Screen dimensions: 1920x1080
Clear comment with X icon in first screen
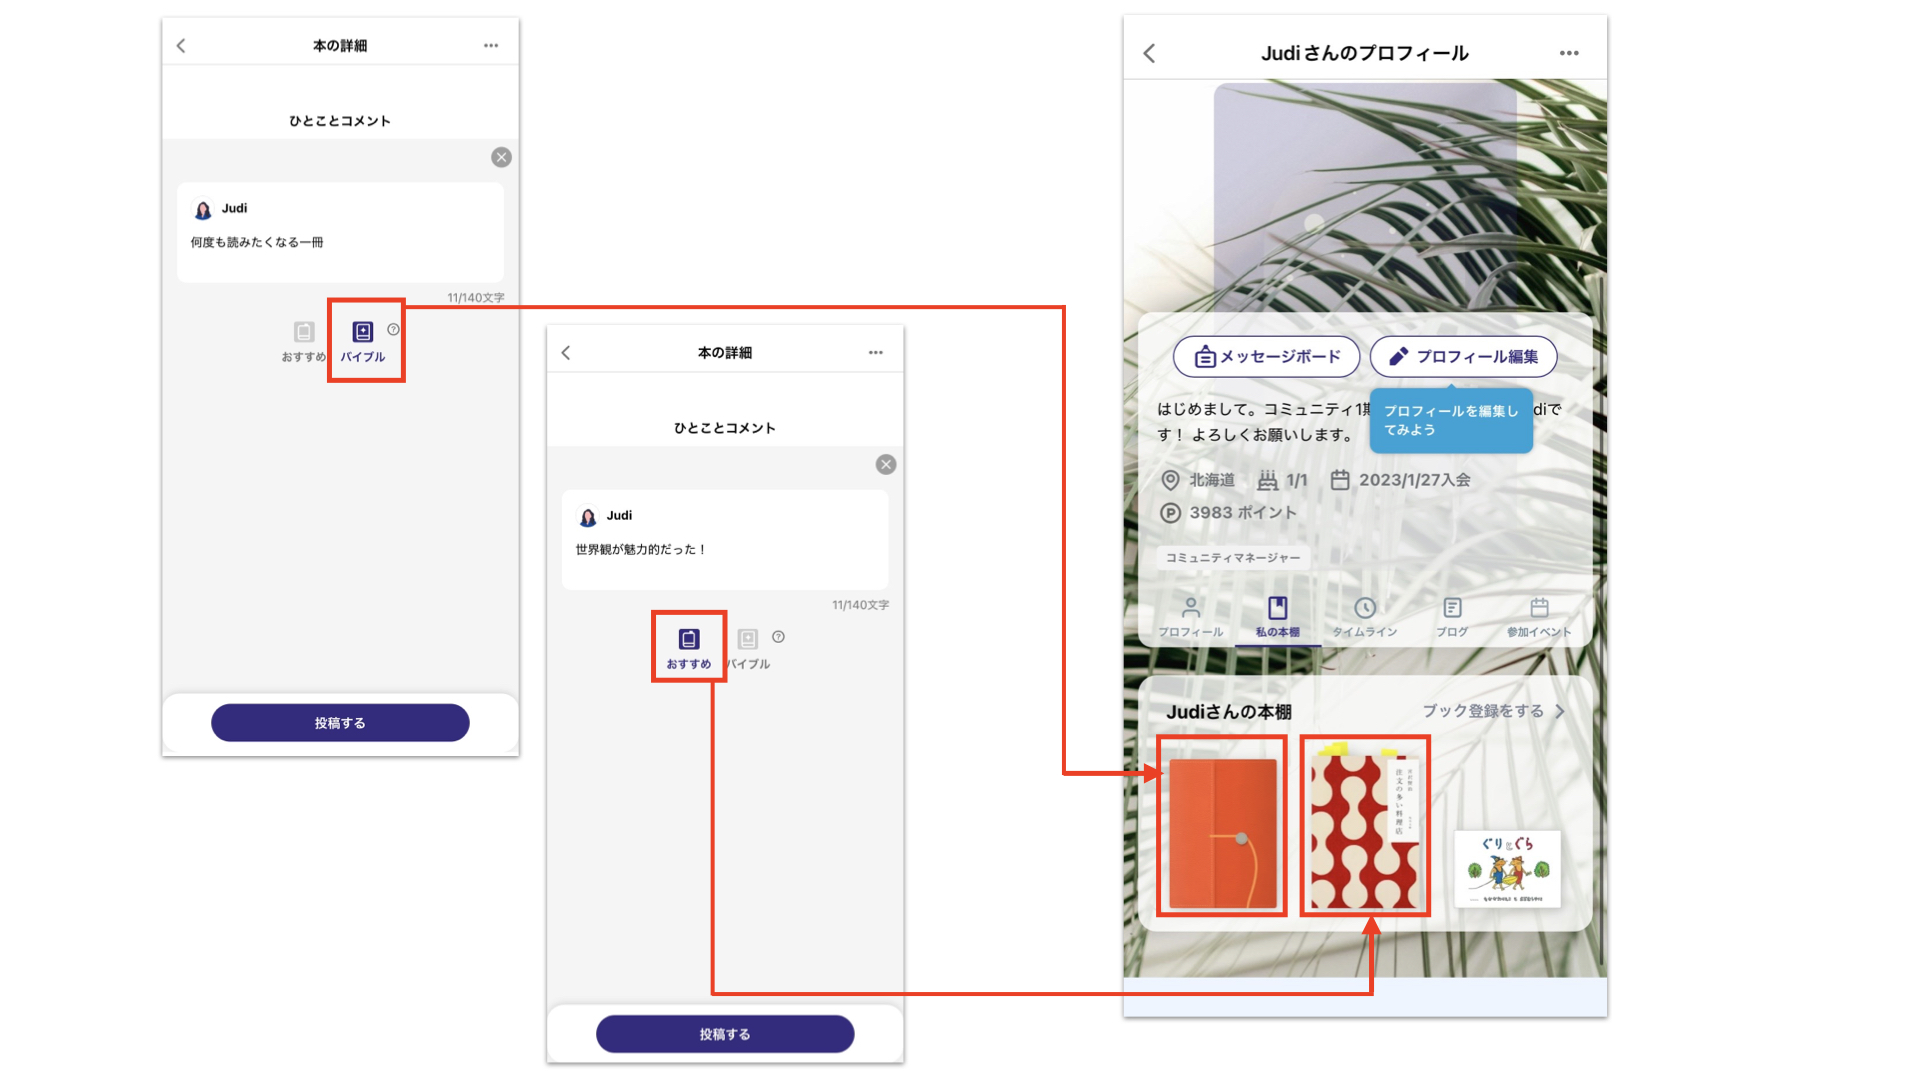[x=501, y=157]
